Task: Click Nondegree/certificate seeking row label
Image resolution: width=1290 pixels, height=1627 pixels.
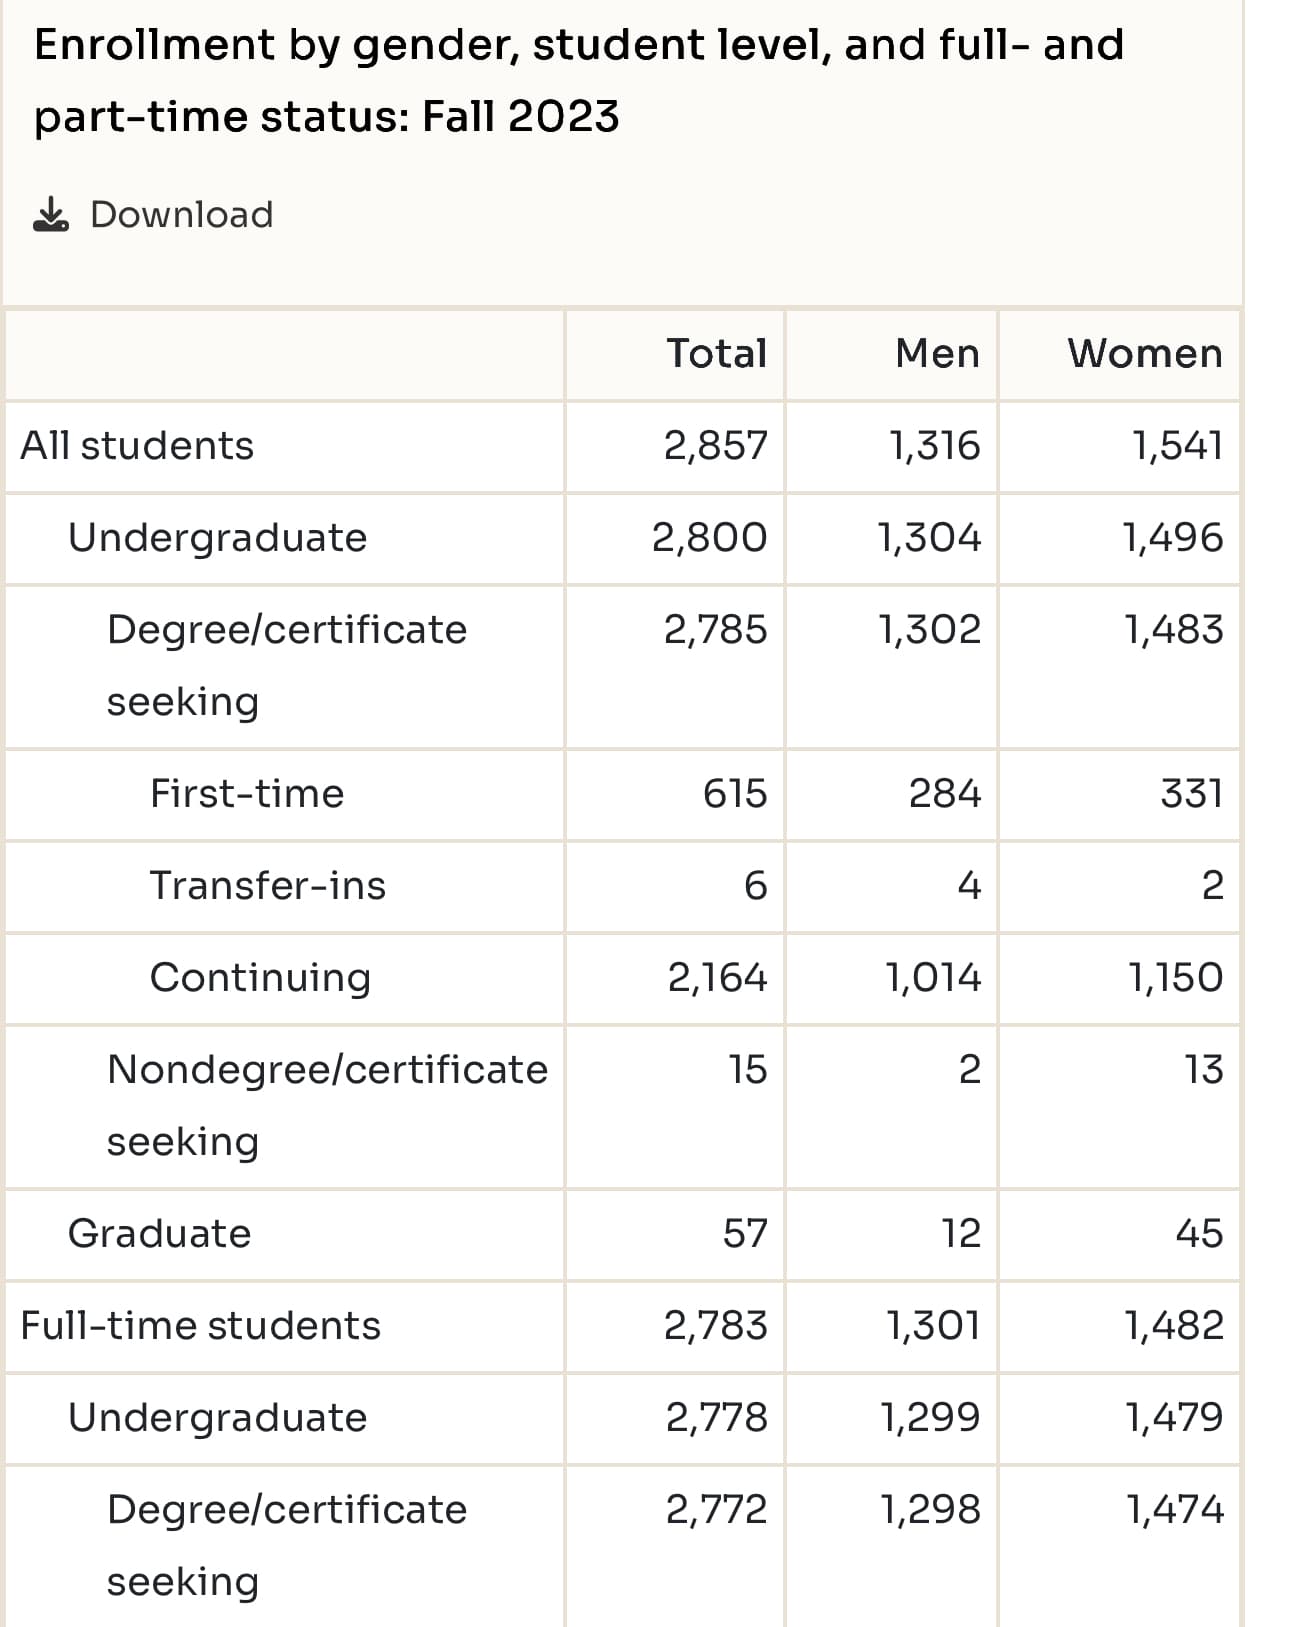Action: tap(327, 1106)
